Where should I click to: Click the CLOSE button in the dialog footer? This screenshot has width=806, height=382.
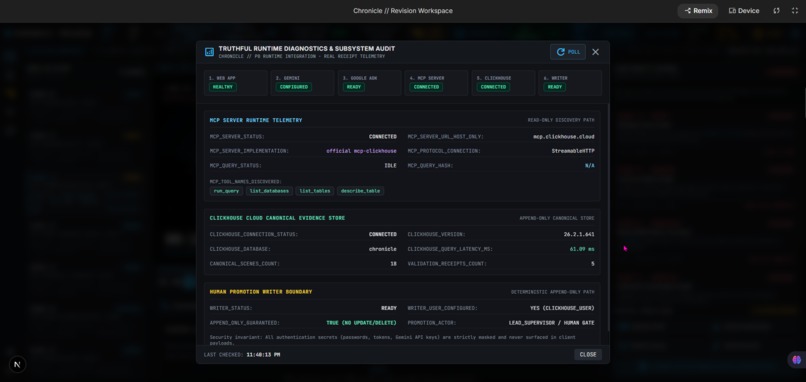click(588, 354)
